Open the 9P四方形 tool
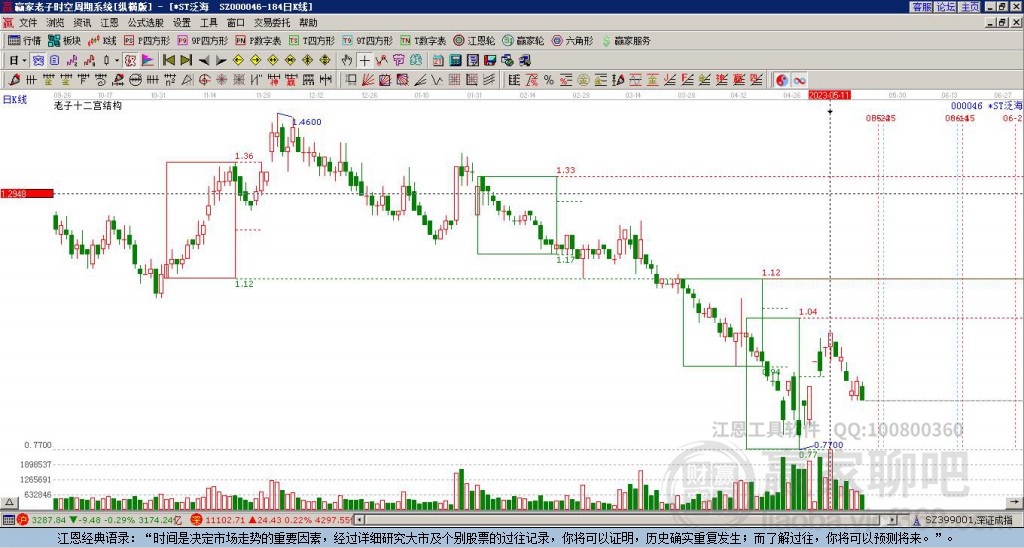Screen dimensions: 1024x548 (x=203, y=40)
